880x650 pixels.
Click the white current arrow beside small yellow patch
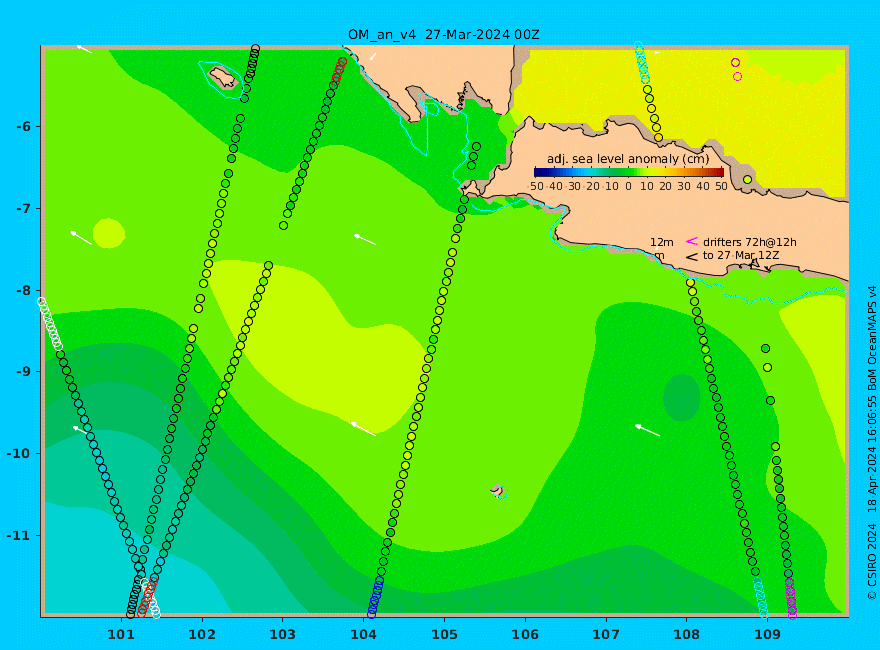tap(81, 237)
